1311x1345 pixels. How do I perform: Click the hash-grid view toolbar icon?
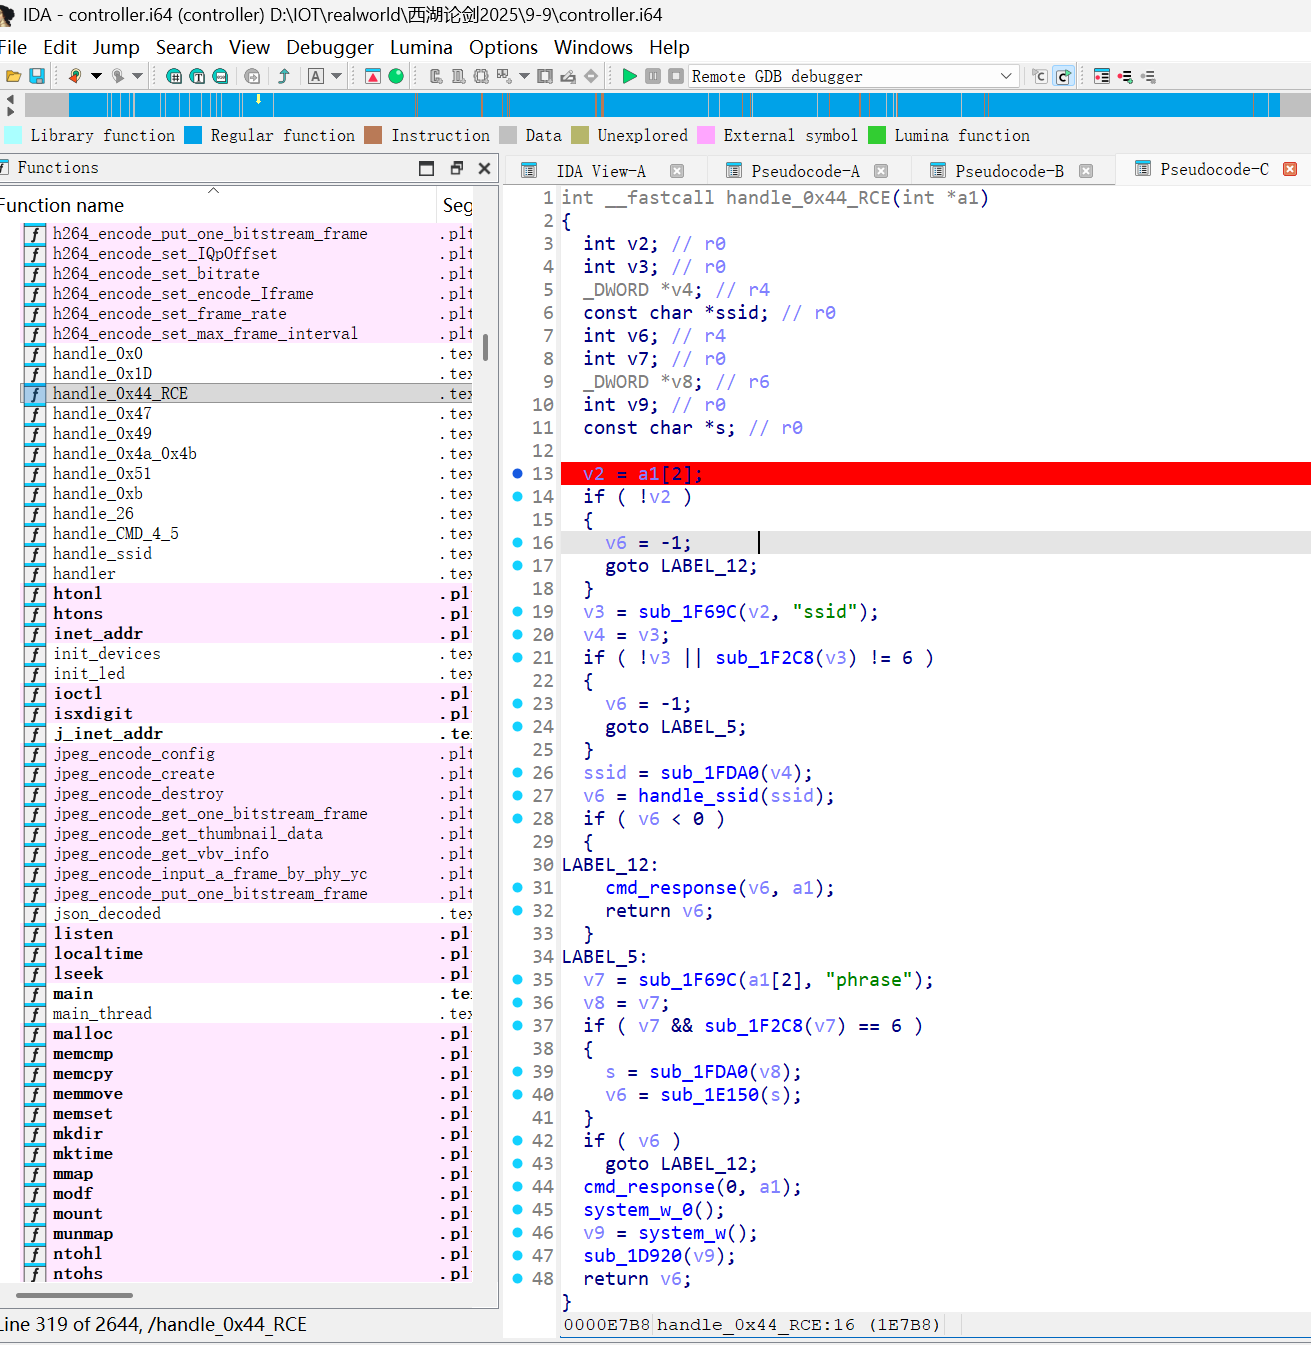pos(174,76)
